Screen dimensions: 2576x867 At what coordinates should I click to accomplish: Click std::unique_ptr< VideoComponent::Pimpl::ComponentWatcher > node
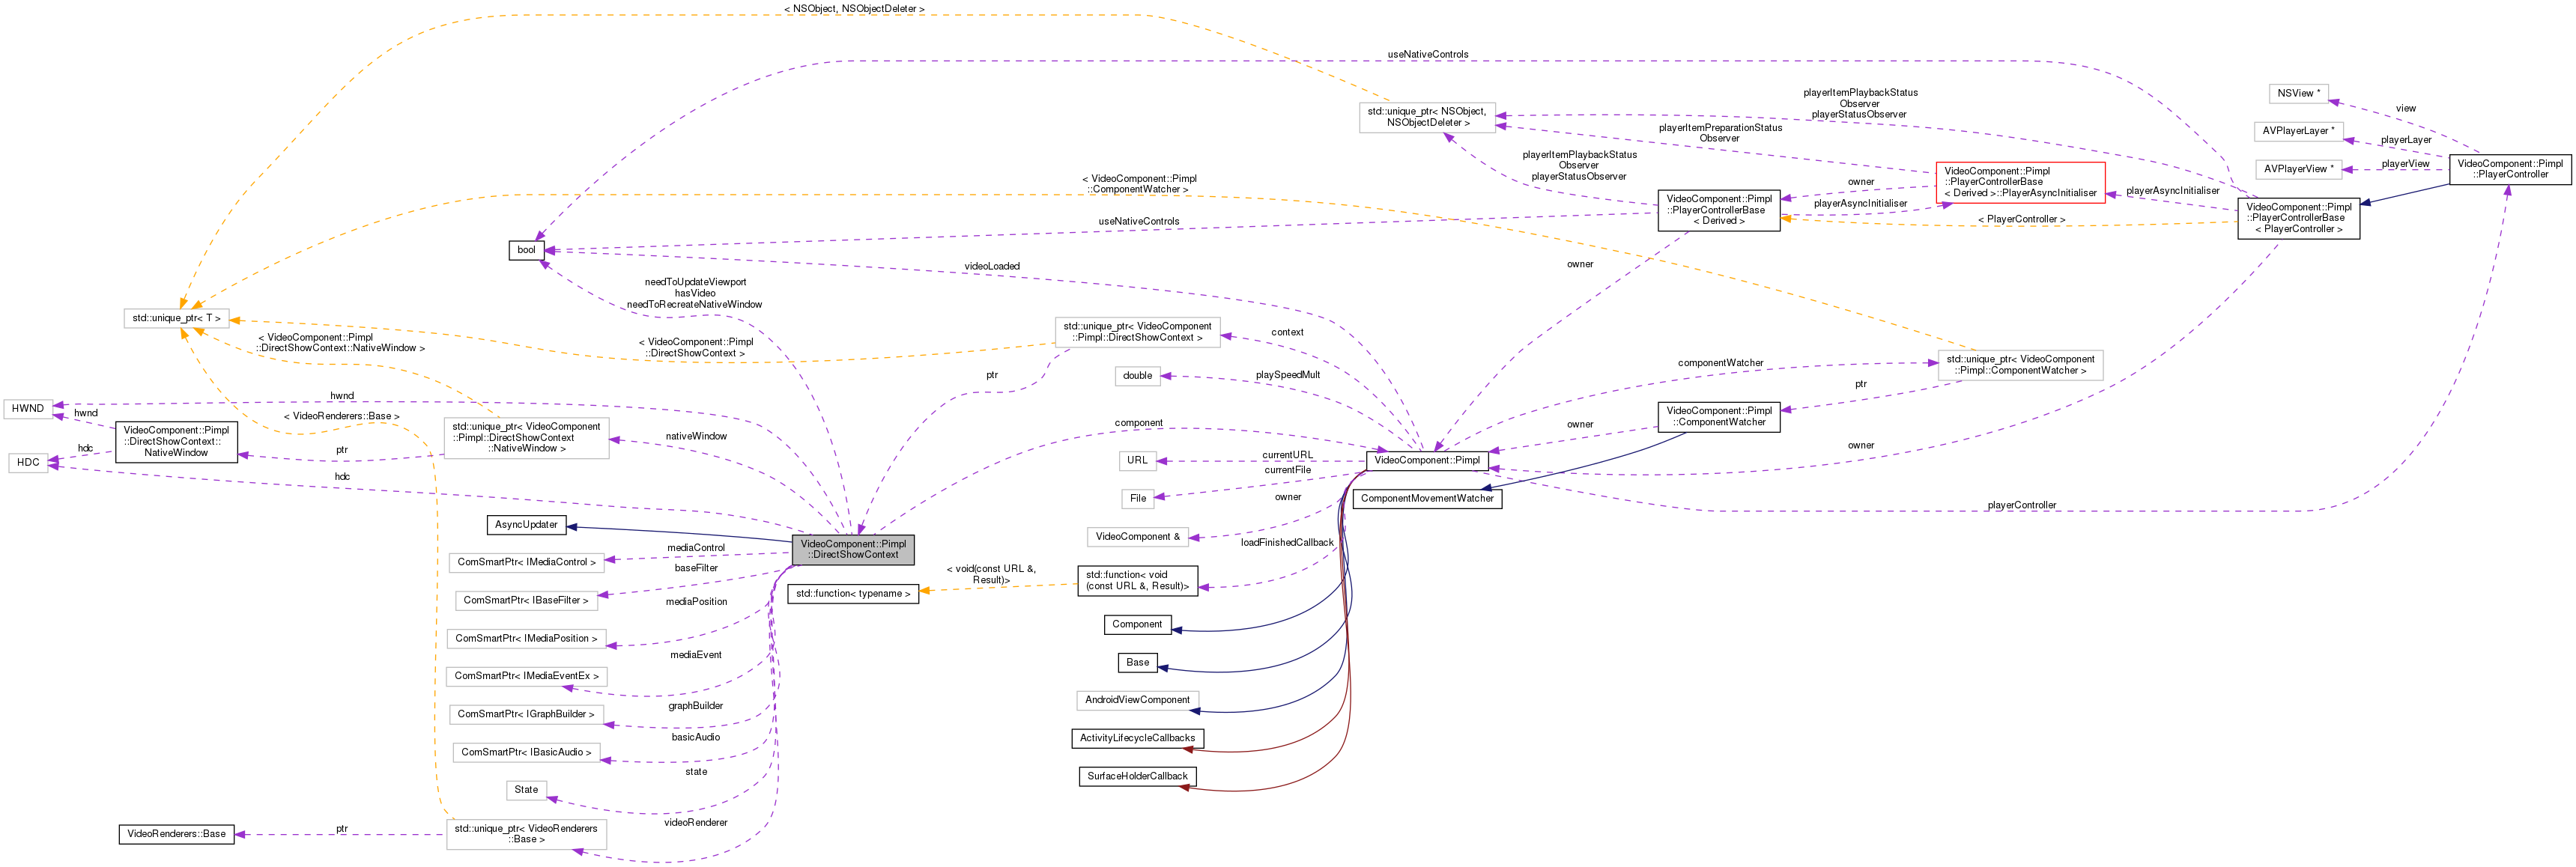pos(2020,365)
